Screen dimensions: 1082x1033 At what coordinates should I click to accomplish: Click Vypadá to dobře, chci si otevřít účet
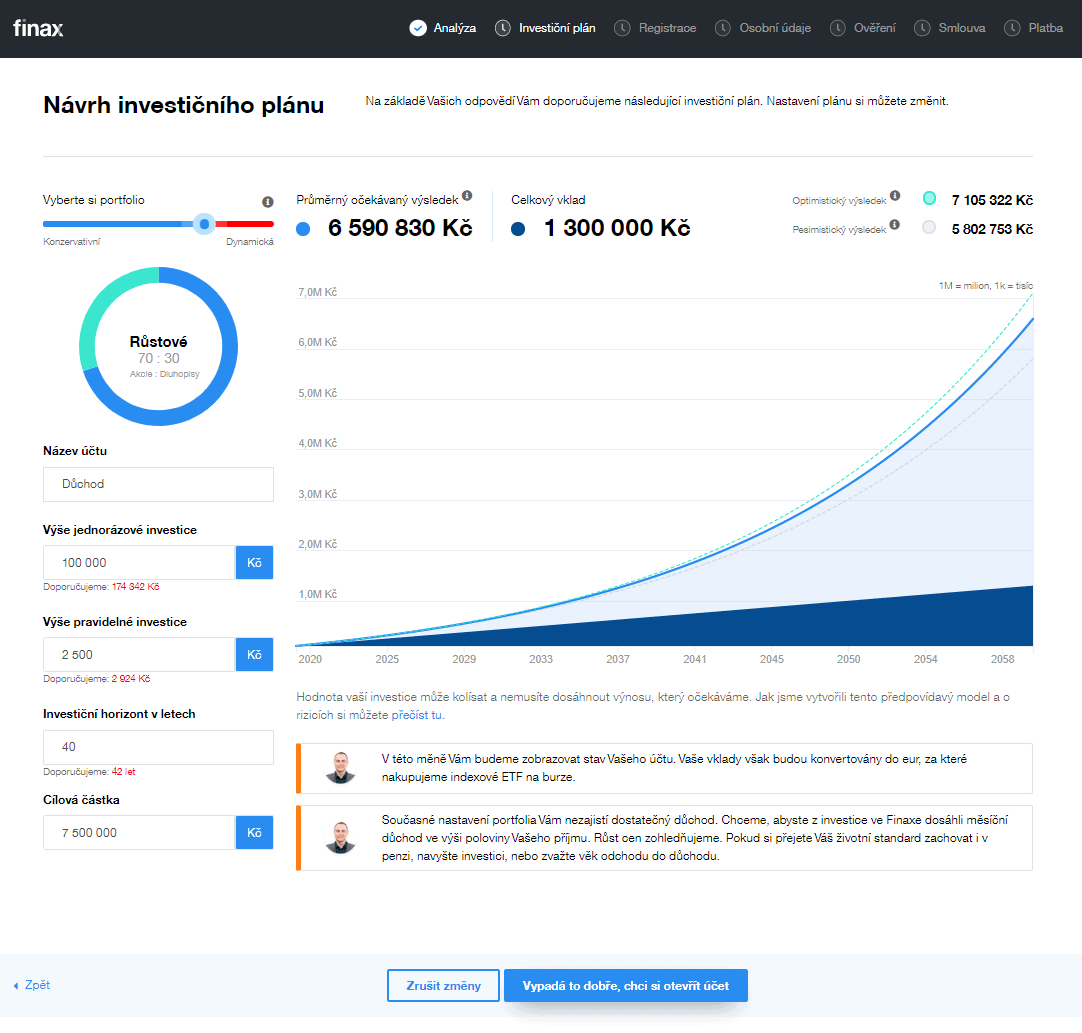[625, 986]
